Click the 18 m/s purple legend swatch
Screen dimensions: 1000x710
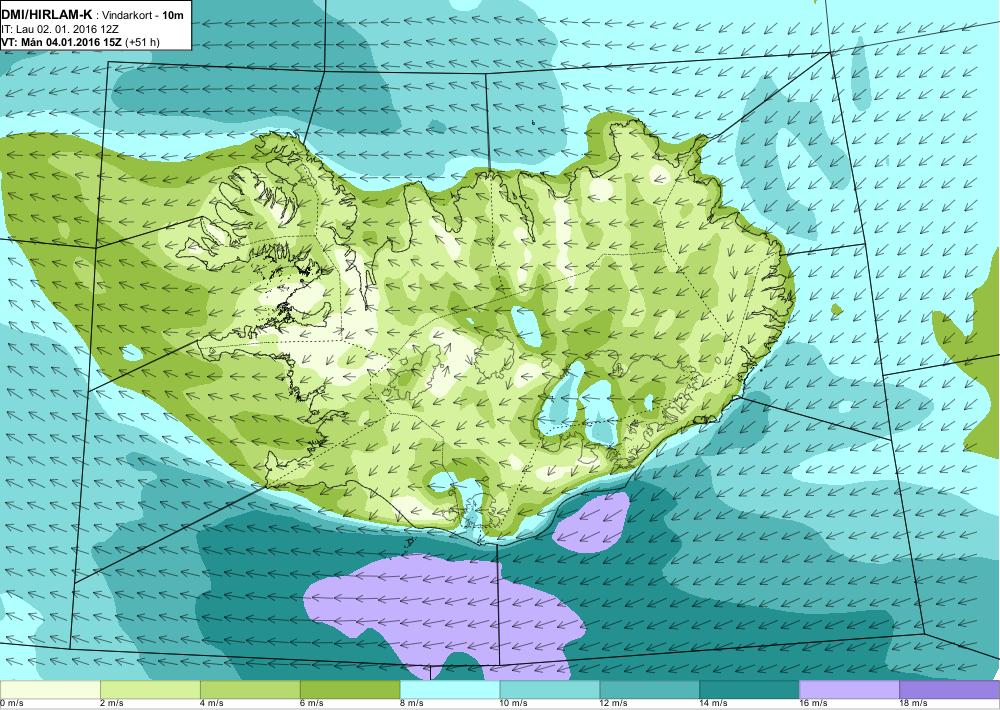[x=950, y=690]
